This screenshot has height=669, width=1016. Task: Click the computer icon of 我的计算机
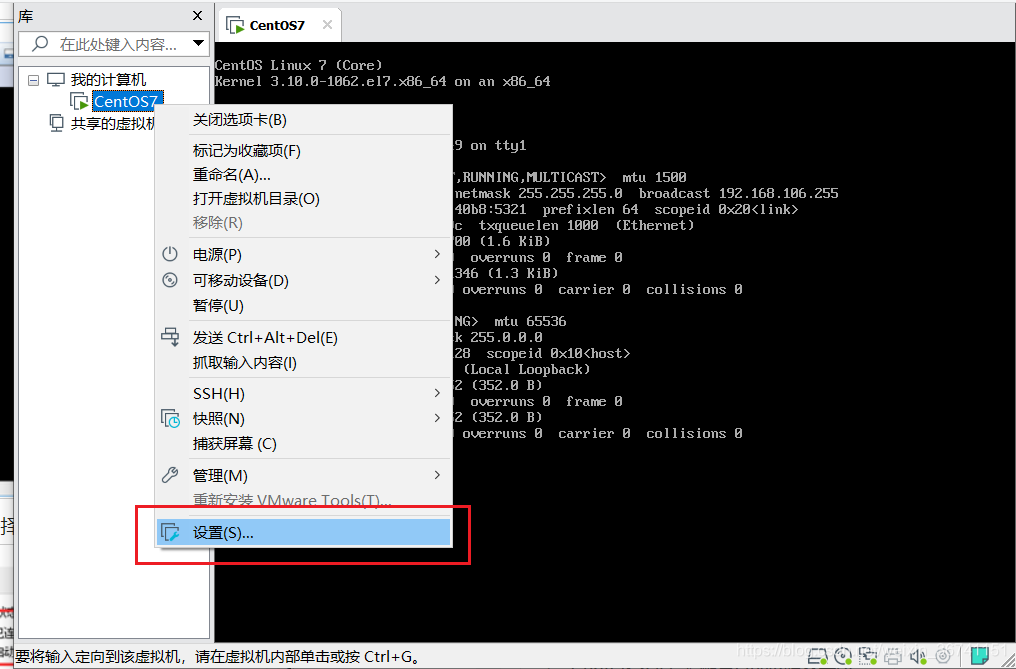[x=56, y=80]
